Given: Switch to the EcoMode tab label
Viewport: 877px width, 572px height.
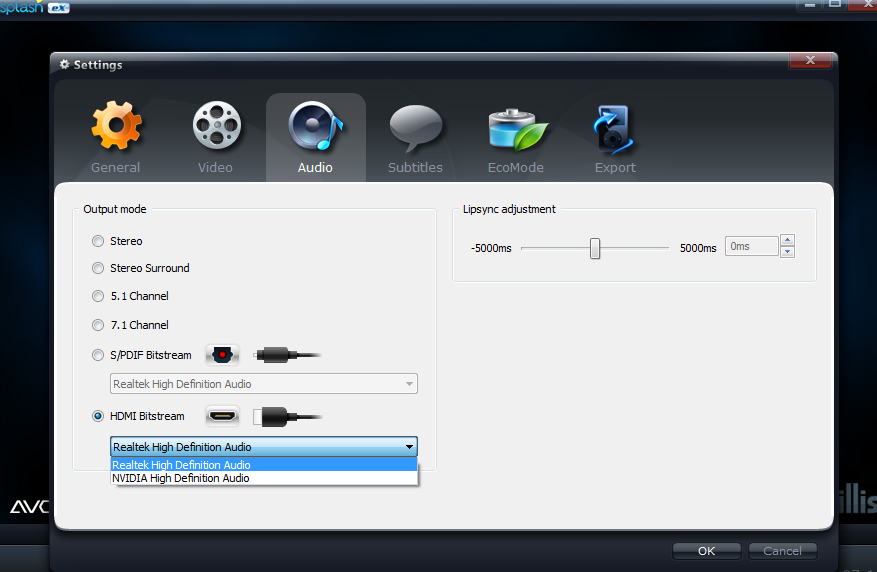Looking at the screenshot, I should 516,167.
